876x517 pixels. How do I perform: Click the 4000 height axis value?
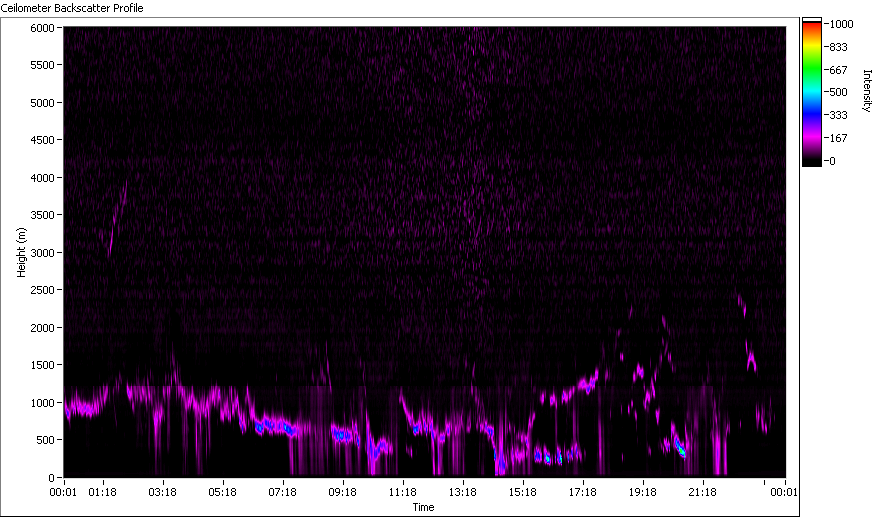pos(42,178)
